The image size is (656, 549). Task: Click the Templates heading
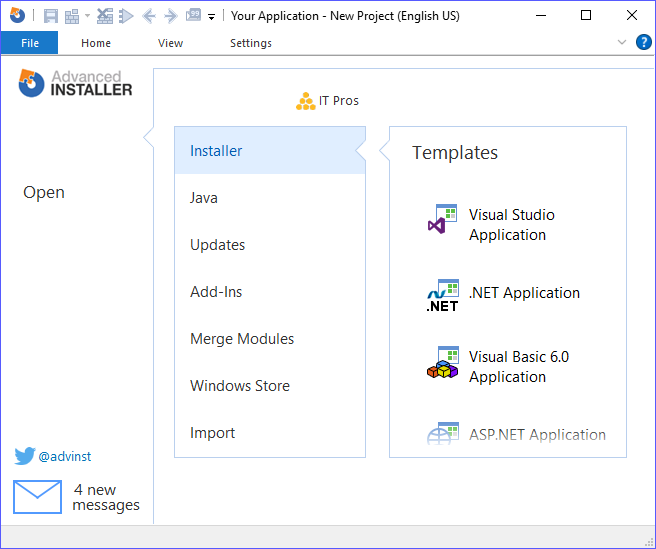(455, 153)
